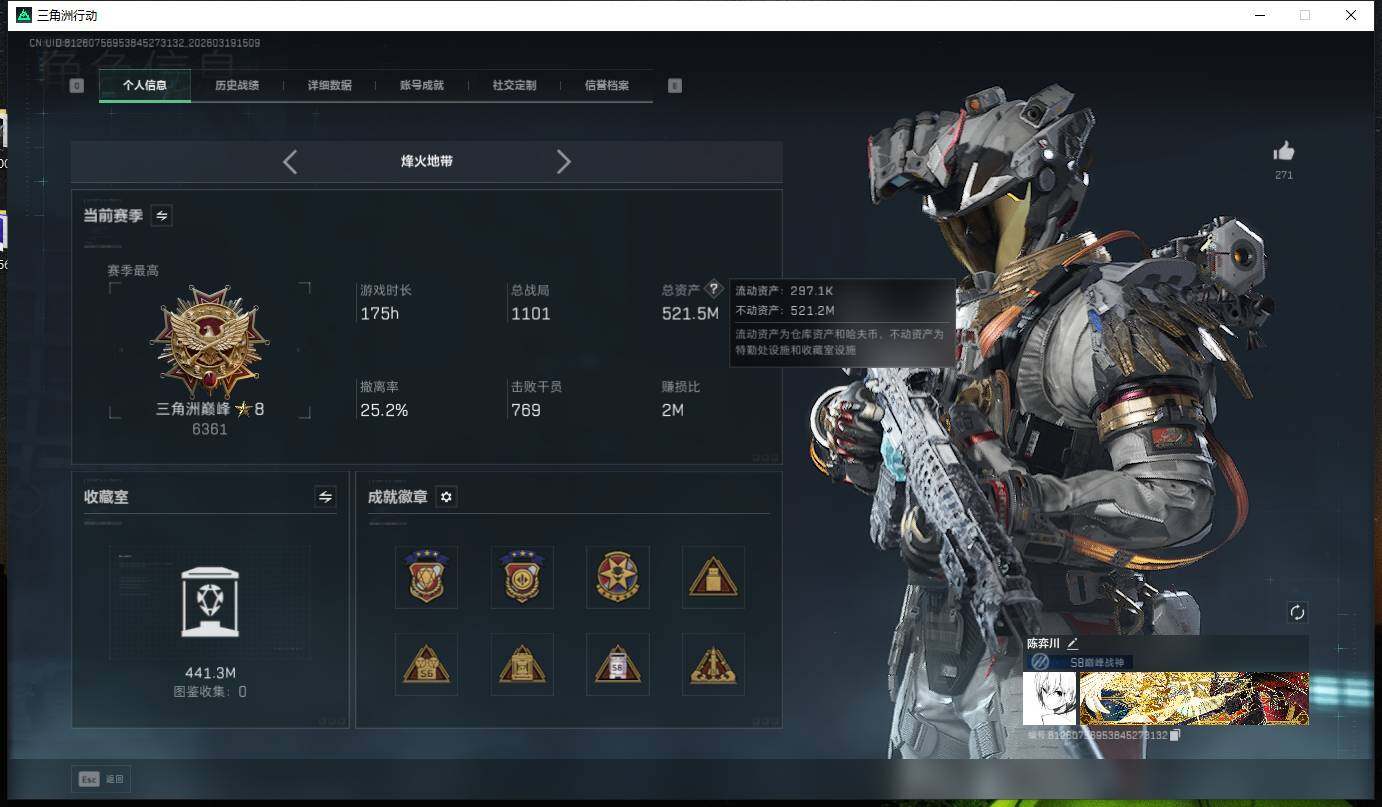Viewport: 1382px width, 807px height.
Task: Select the round star achievement badge
Action: [617, 577]
